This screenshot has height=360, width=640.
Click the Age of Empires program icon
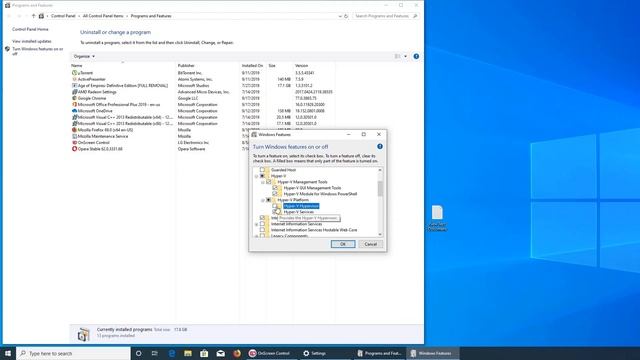tap(74, 86)
